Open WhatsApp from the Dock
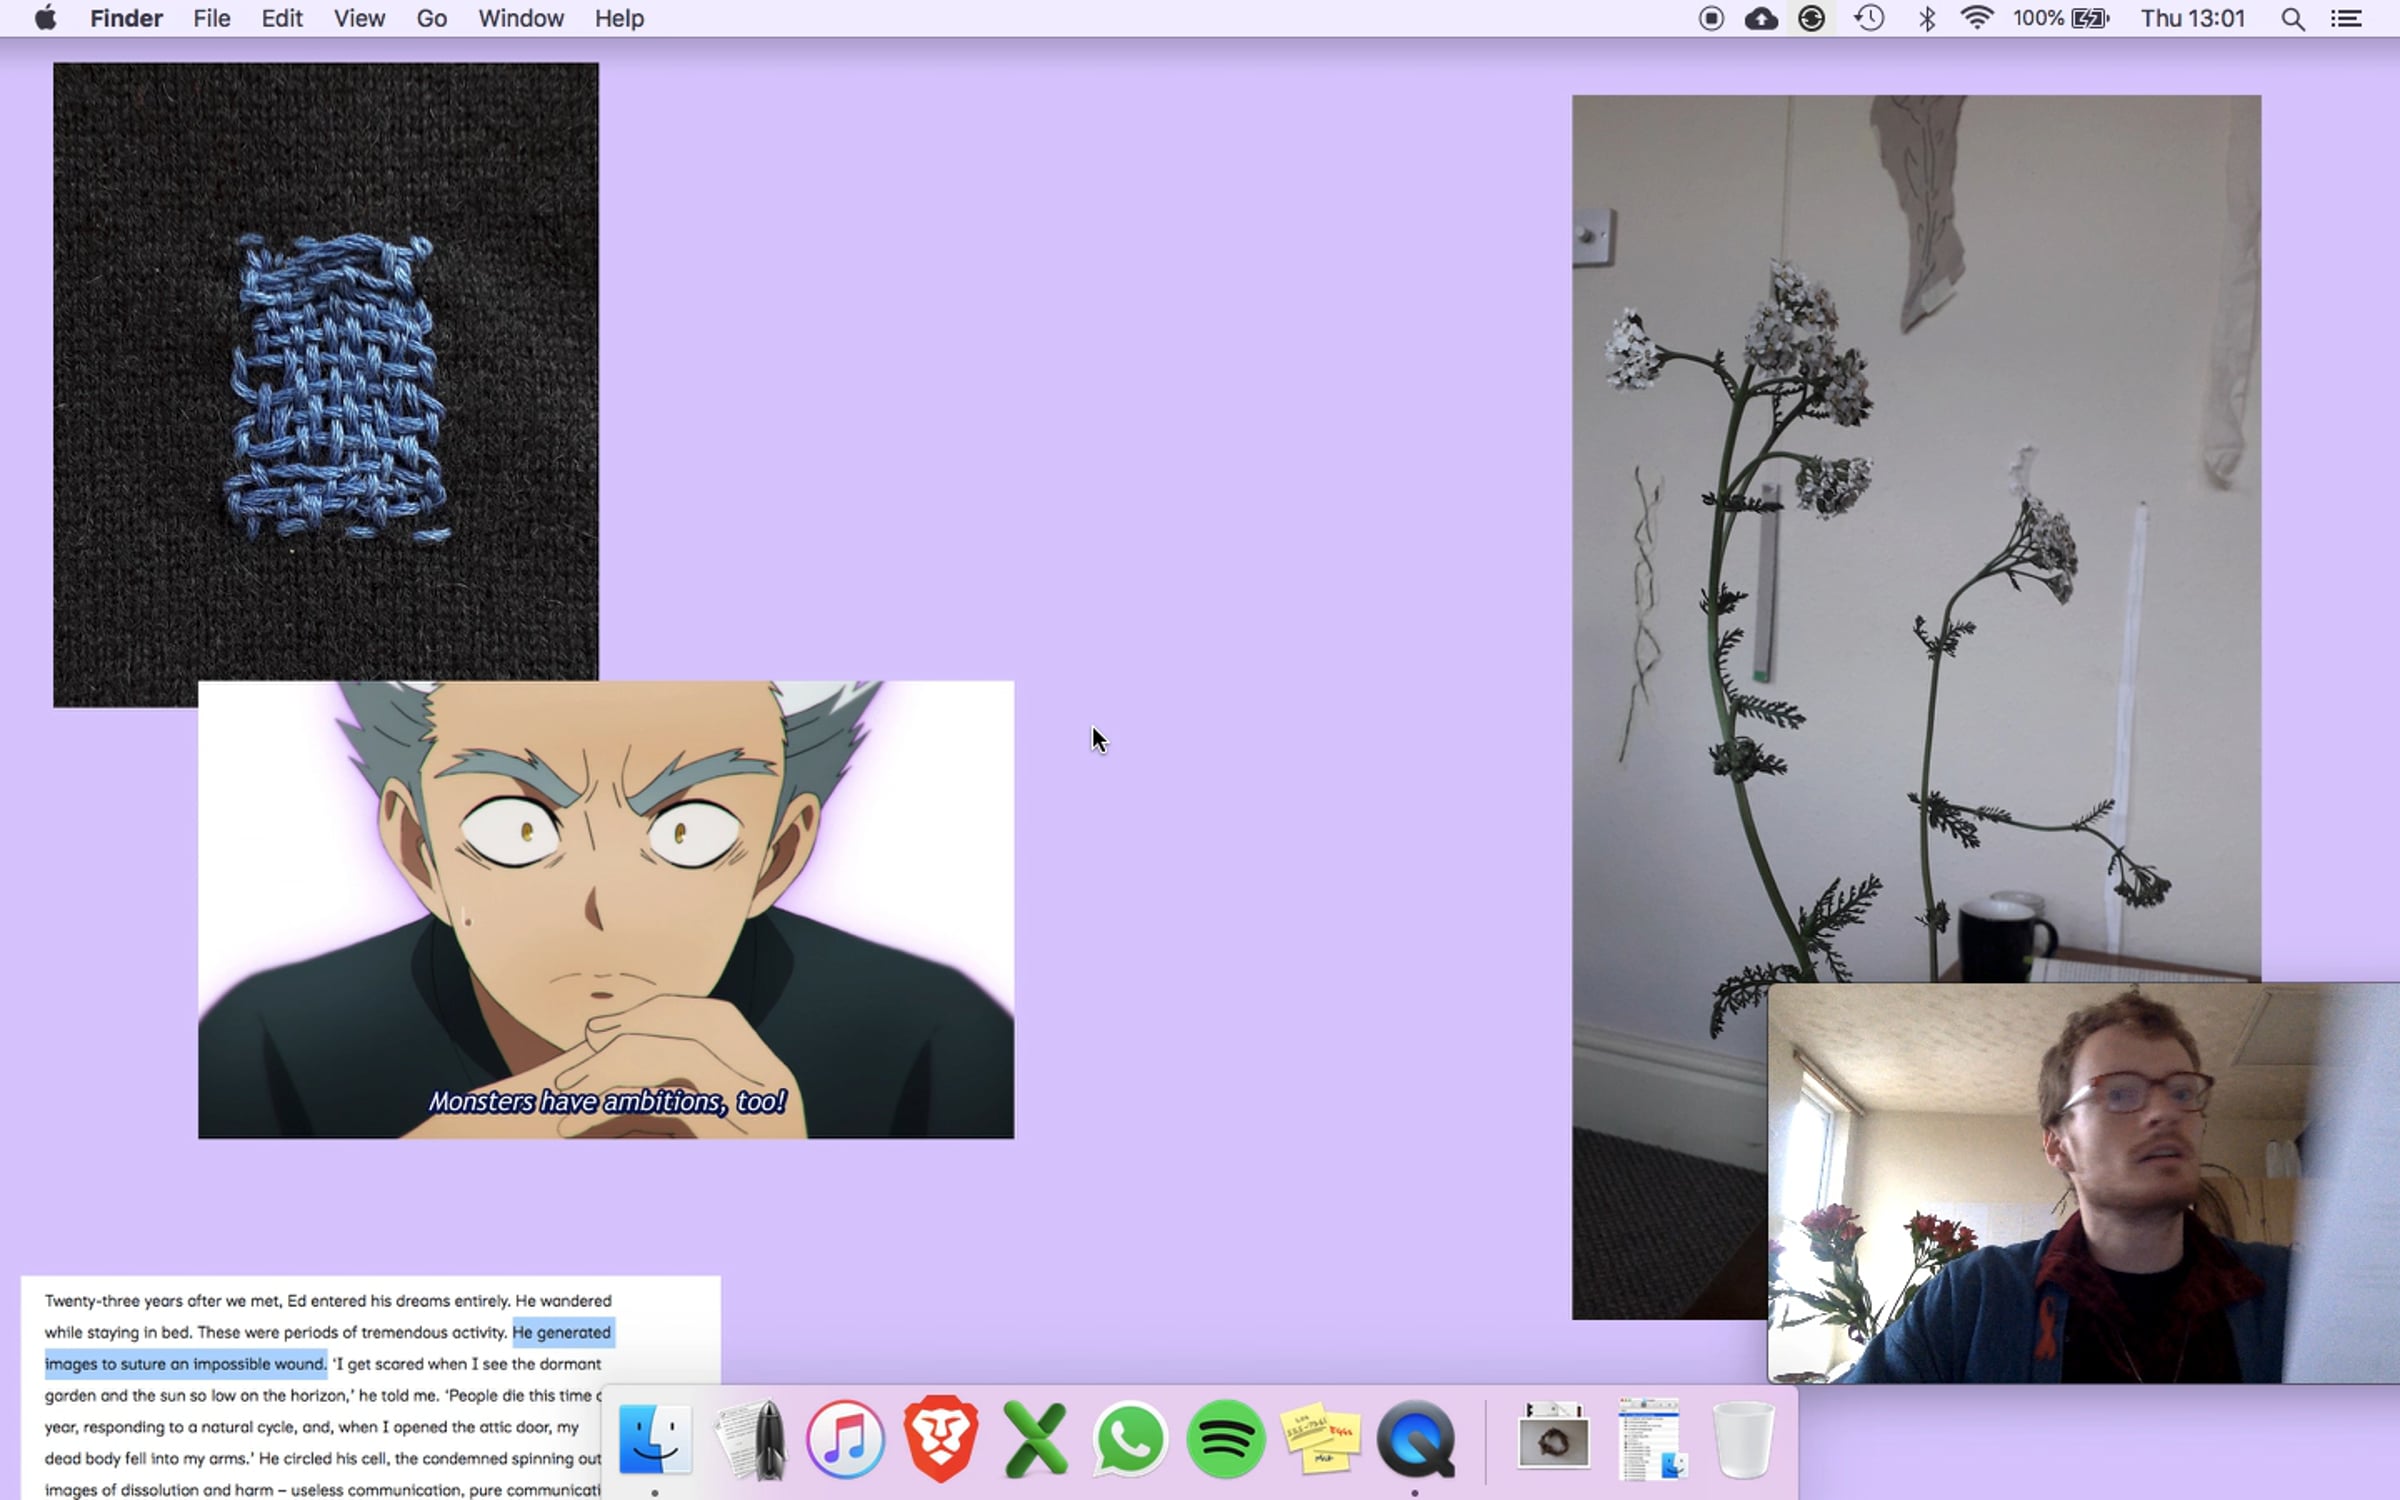The width and height of the screenshot is (2400, 1500). tap(1130, 1439)
